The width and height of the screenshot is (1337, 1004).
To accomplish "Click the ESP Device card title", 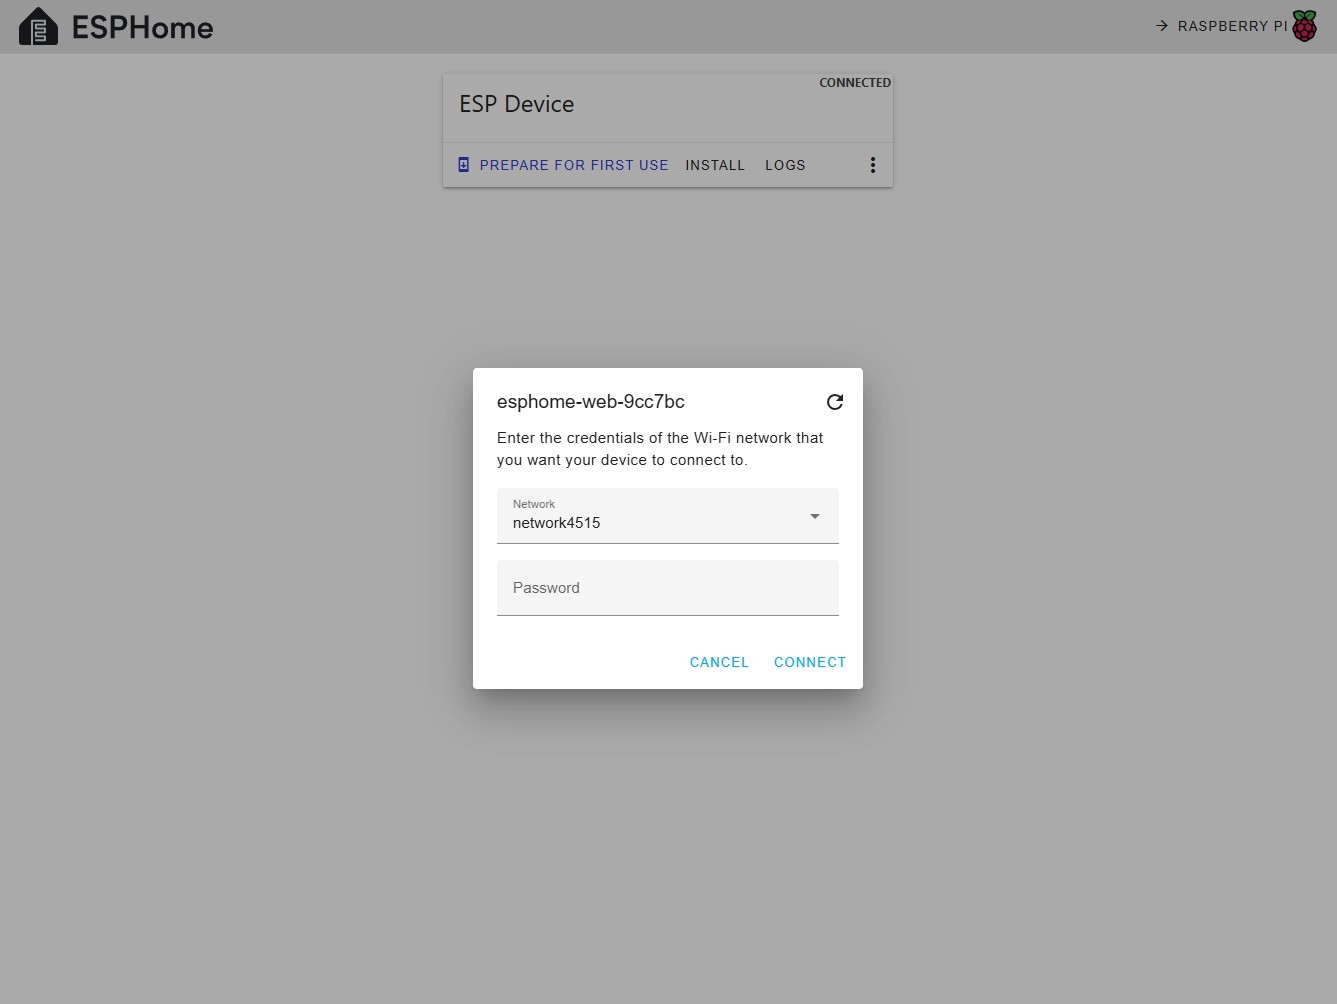I will tap(517, 104).
